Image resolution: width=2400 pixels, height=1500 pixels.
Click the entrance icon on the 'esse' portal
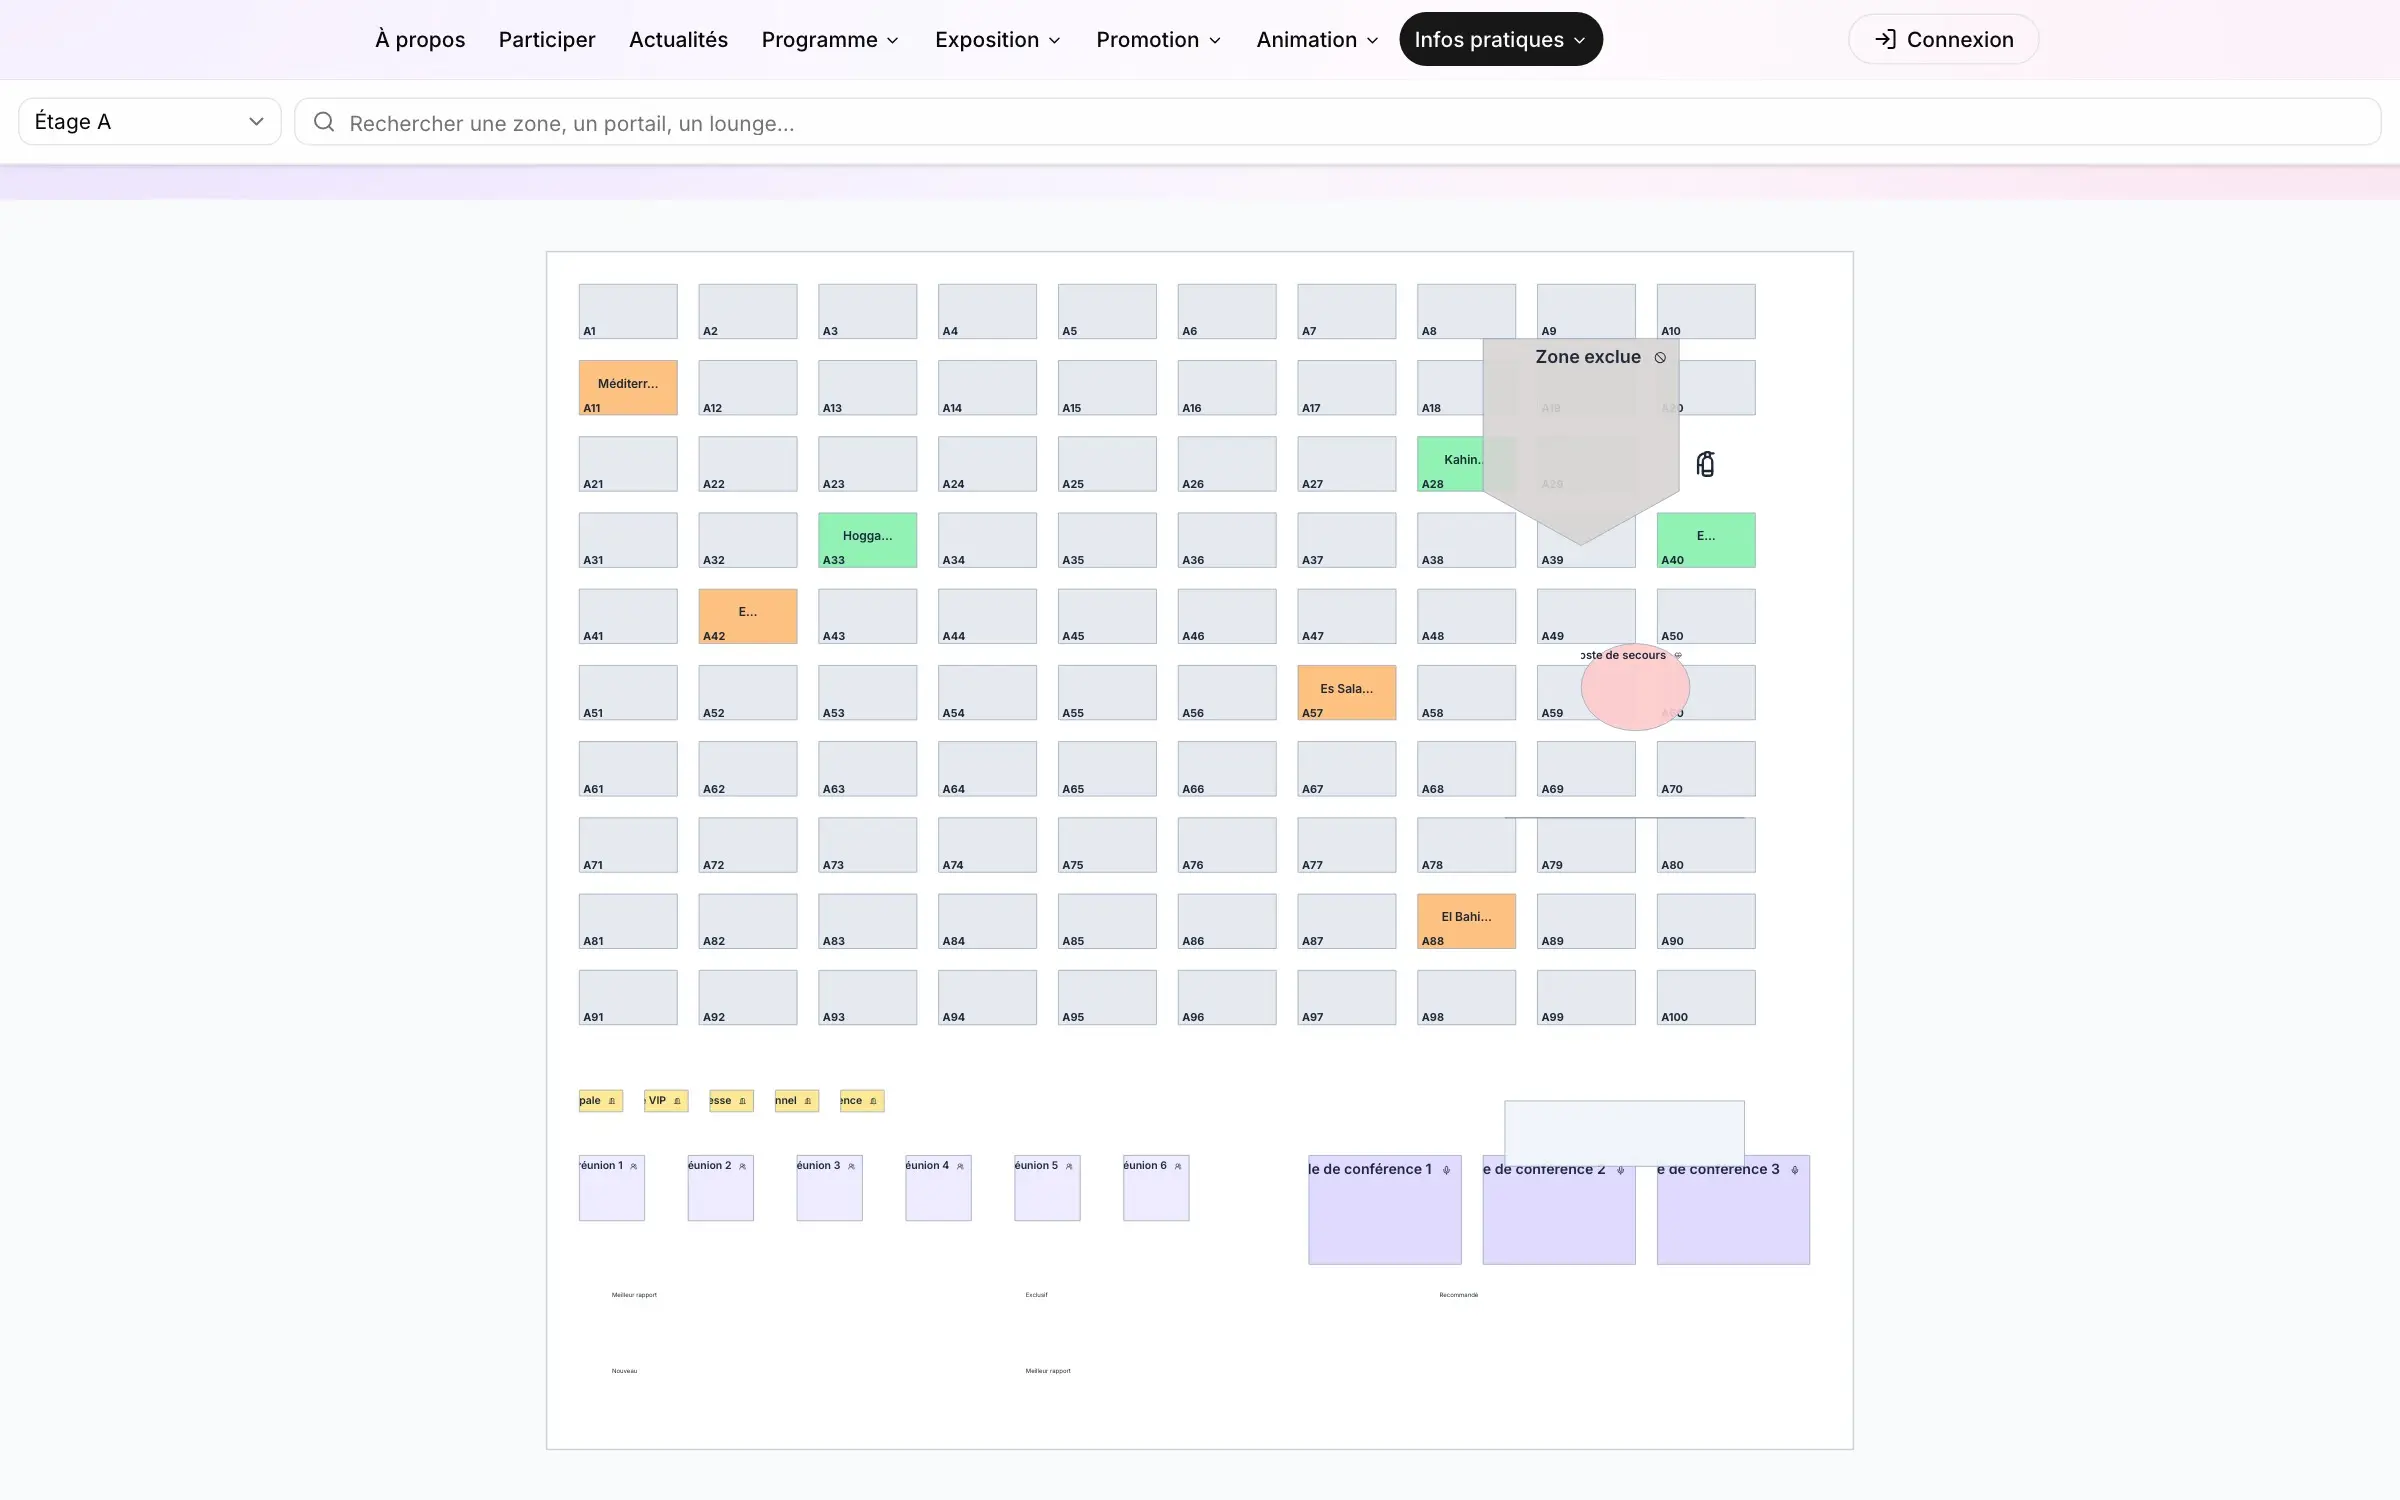tap(743, 1101)
